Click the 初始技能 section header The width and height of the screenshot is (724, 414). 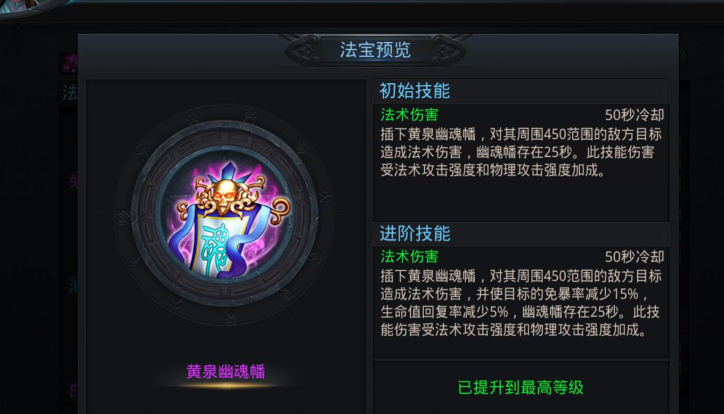click(415, 90)
